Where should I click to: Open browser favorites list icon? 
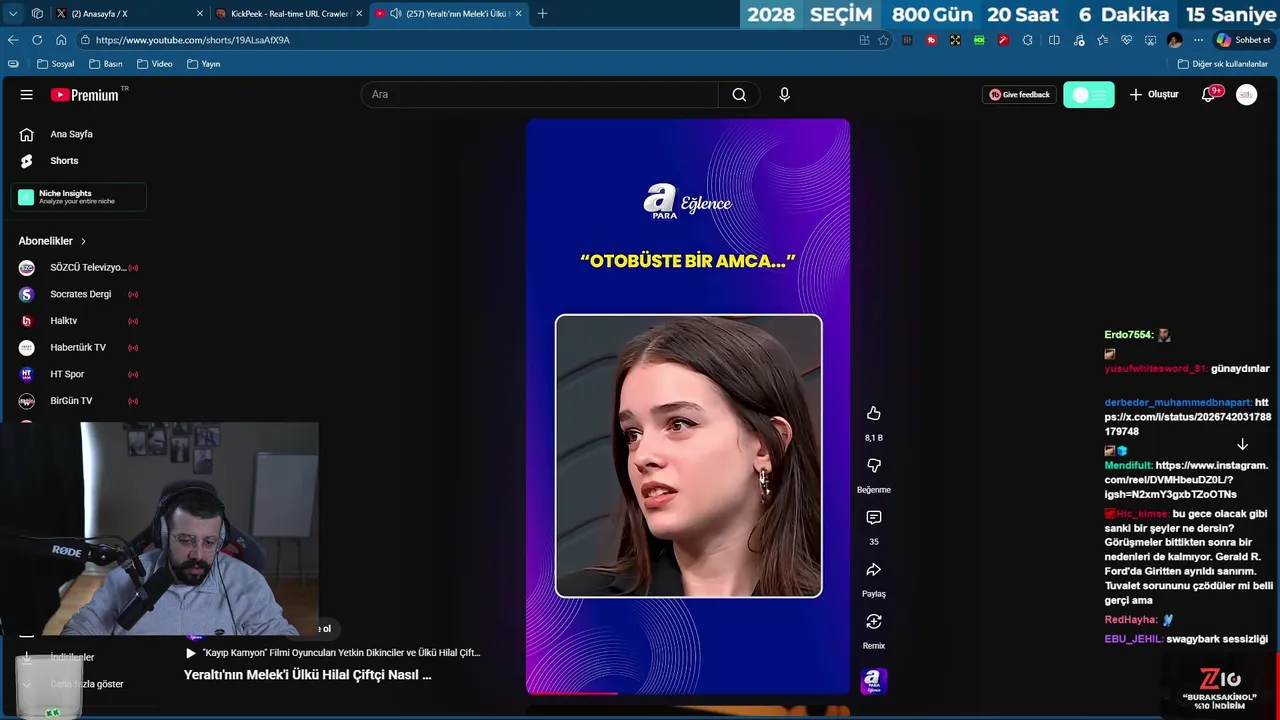point(1102,40)
